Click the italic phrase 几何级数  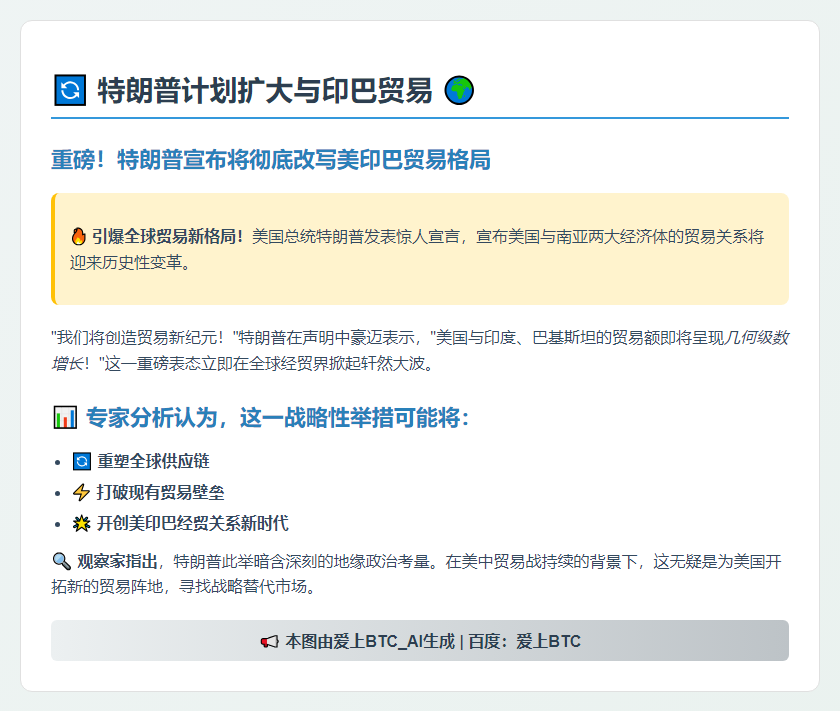[756, 338]
